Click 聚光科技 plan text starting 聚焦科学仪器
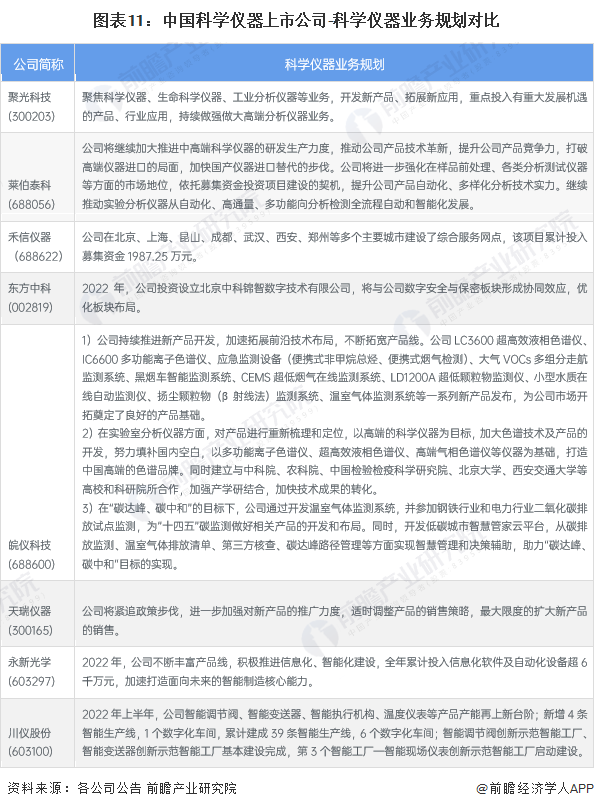The width and height of the screenshot is (594, 809). (x=334, y=107)
